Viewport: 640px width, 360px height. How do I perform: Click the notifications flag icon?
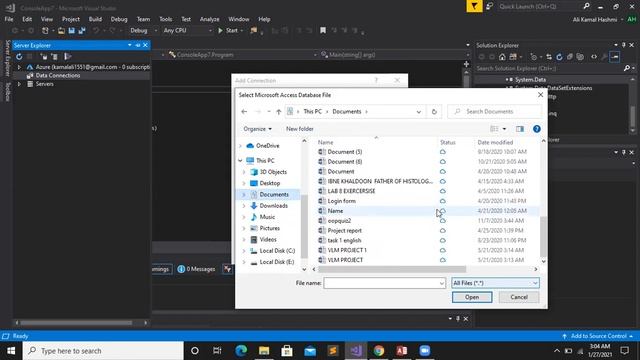tap(474, 6)
